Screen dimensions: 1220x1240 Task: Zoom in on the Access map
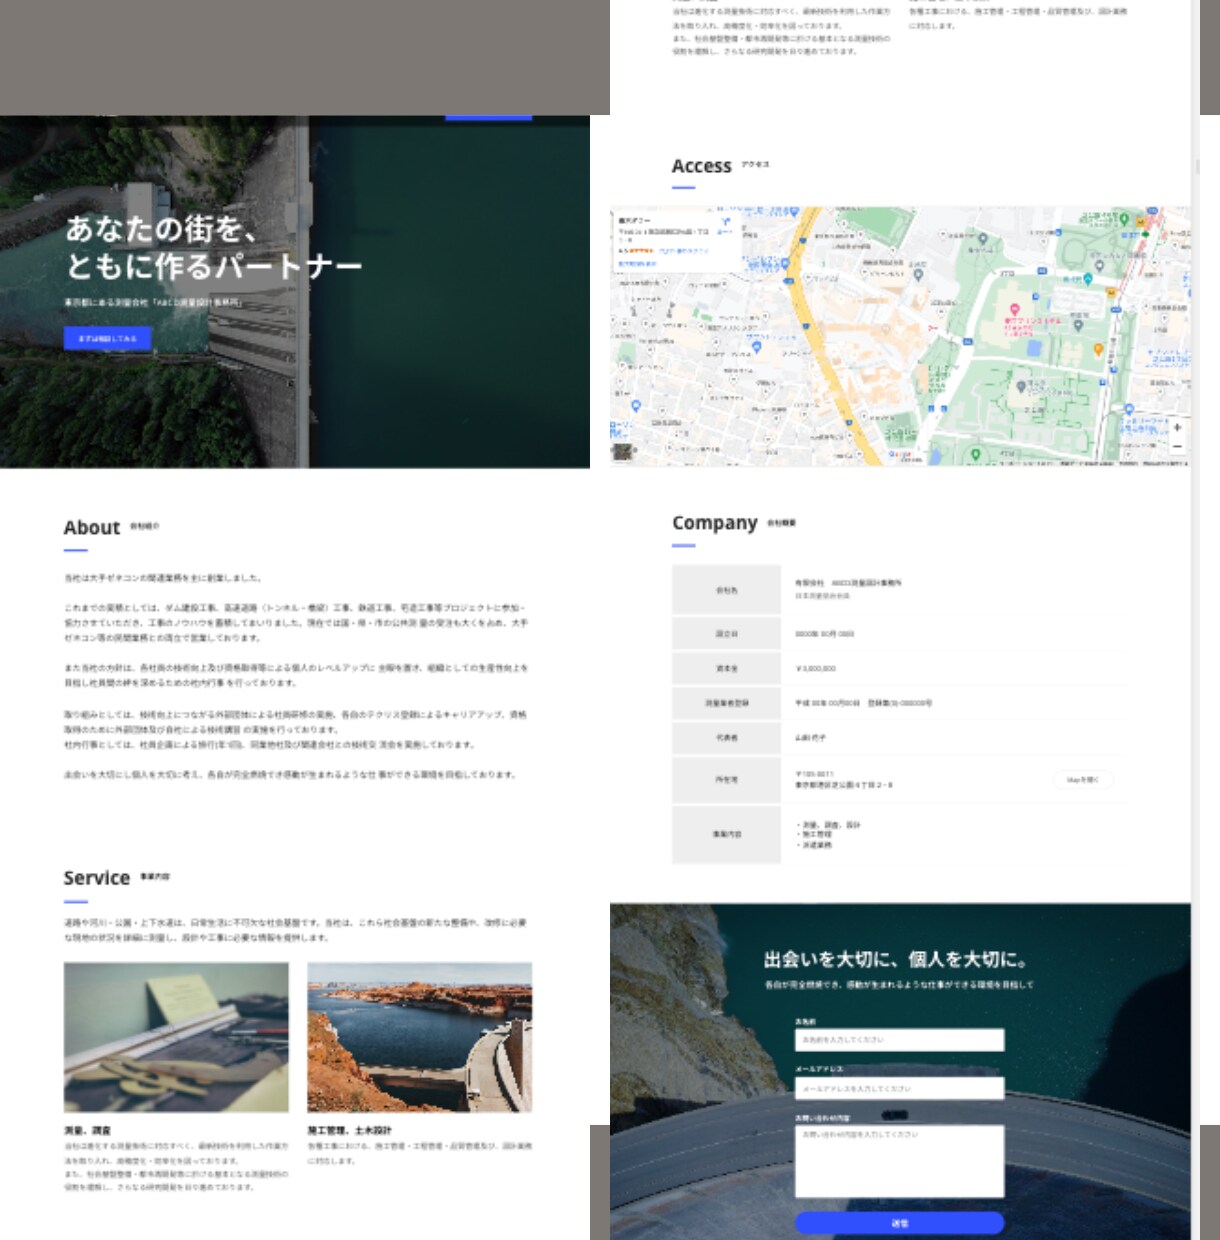pos(1177,427)
